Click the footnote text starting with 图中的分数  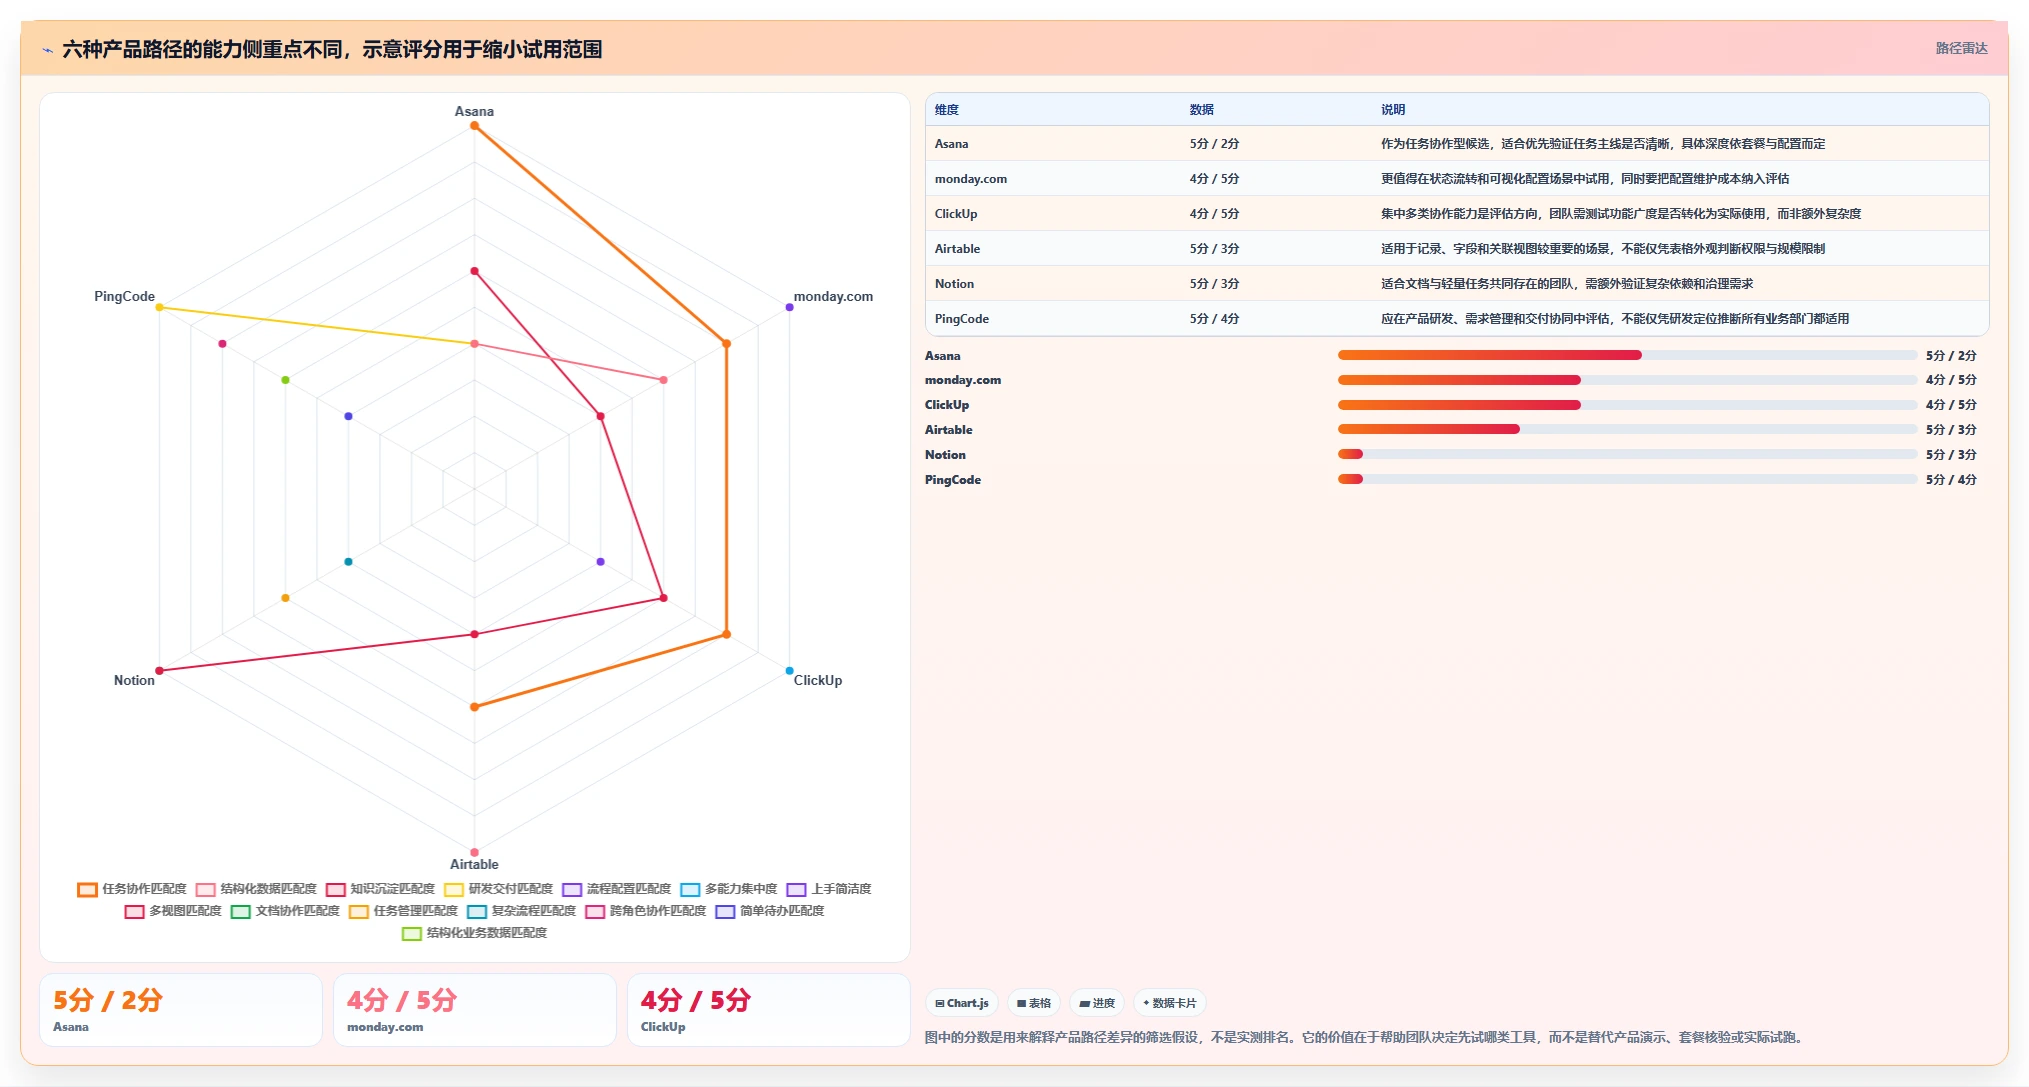coord(1366,1037)
